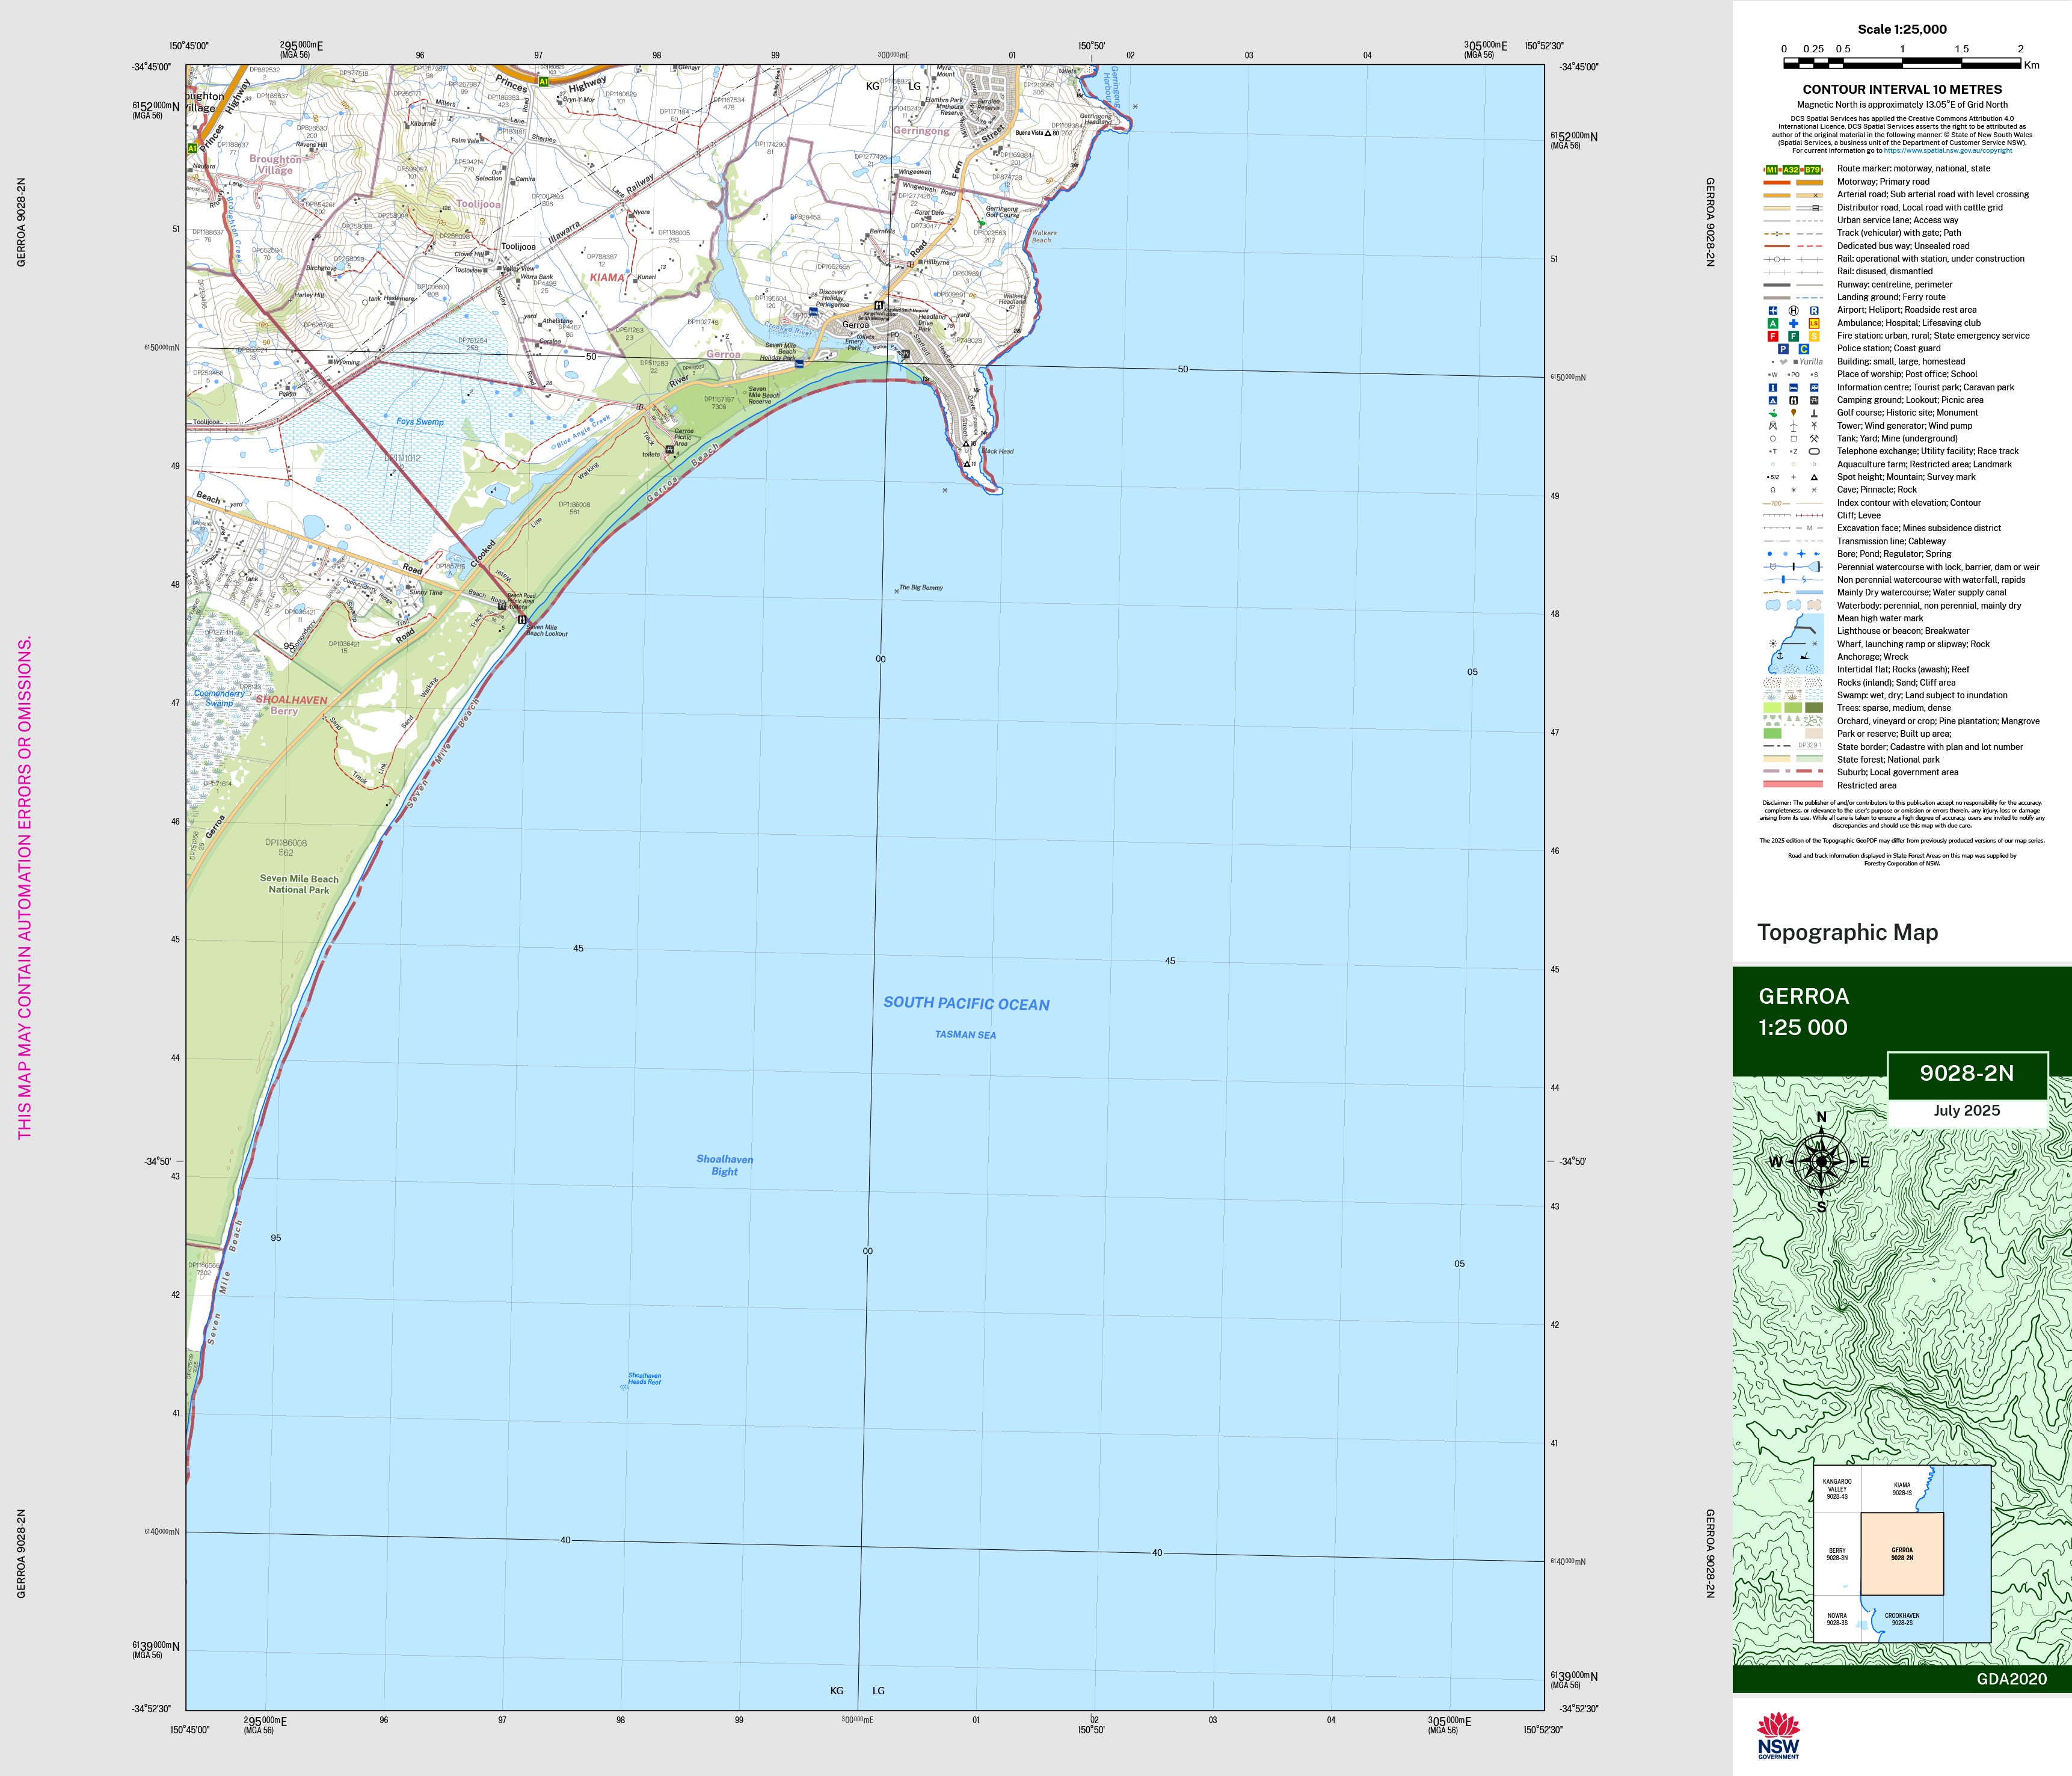Viewport: 2072px width, 1776px height.
Task: Click the compass rose graphic
Action: tap(1821, 1161)
